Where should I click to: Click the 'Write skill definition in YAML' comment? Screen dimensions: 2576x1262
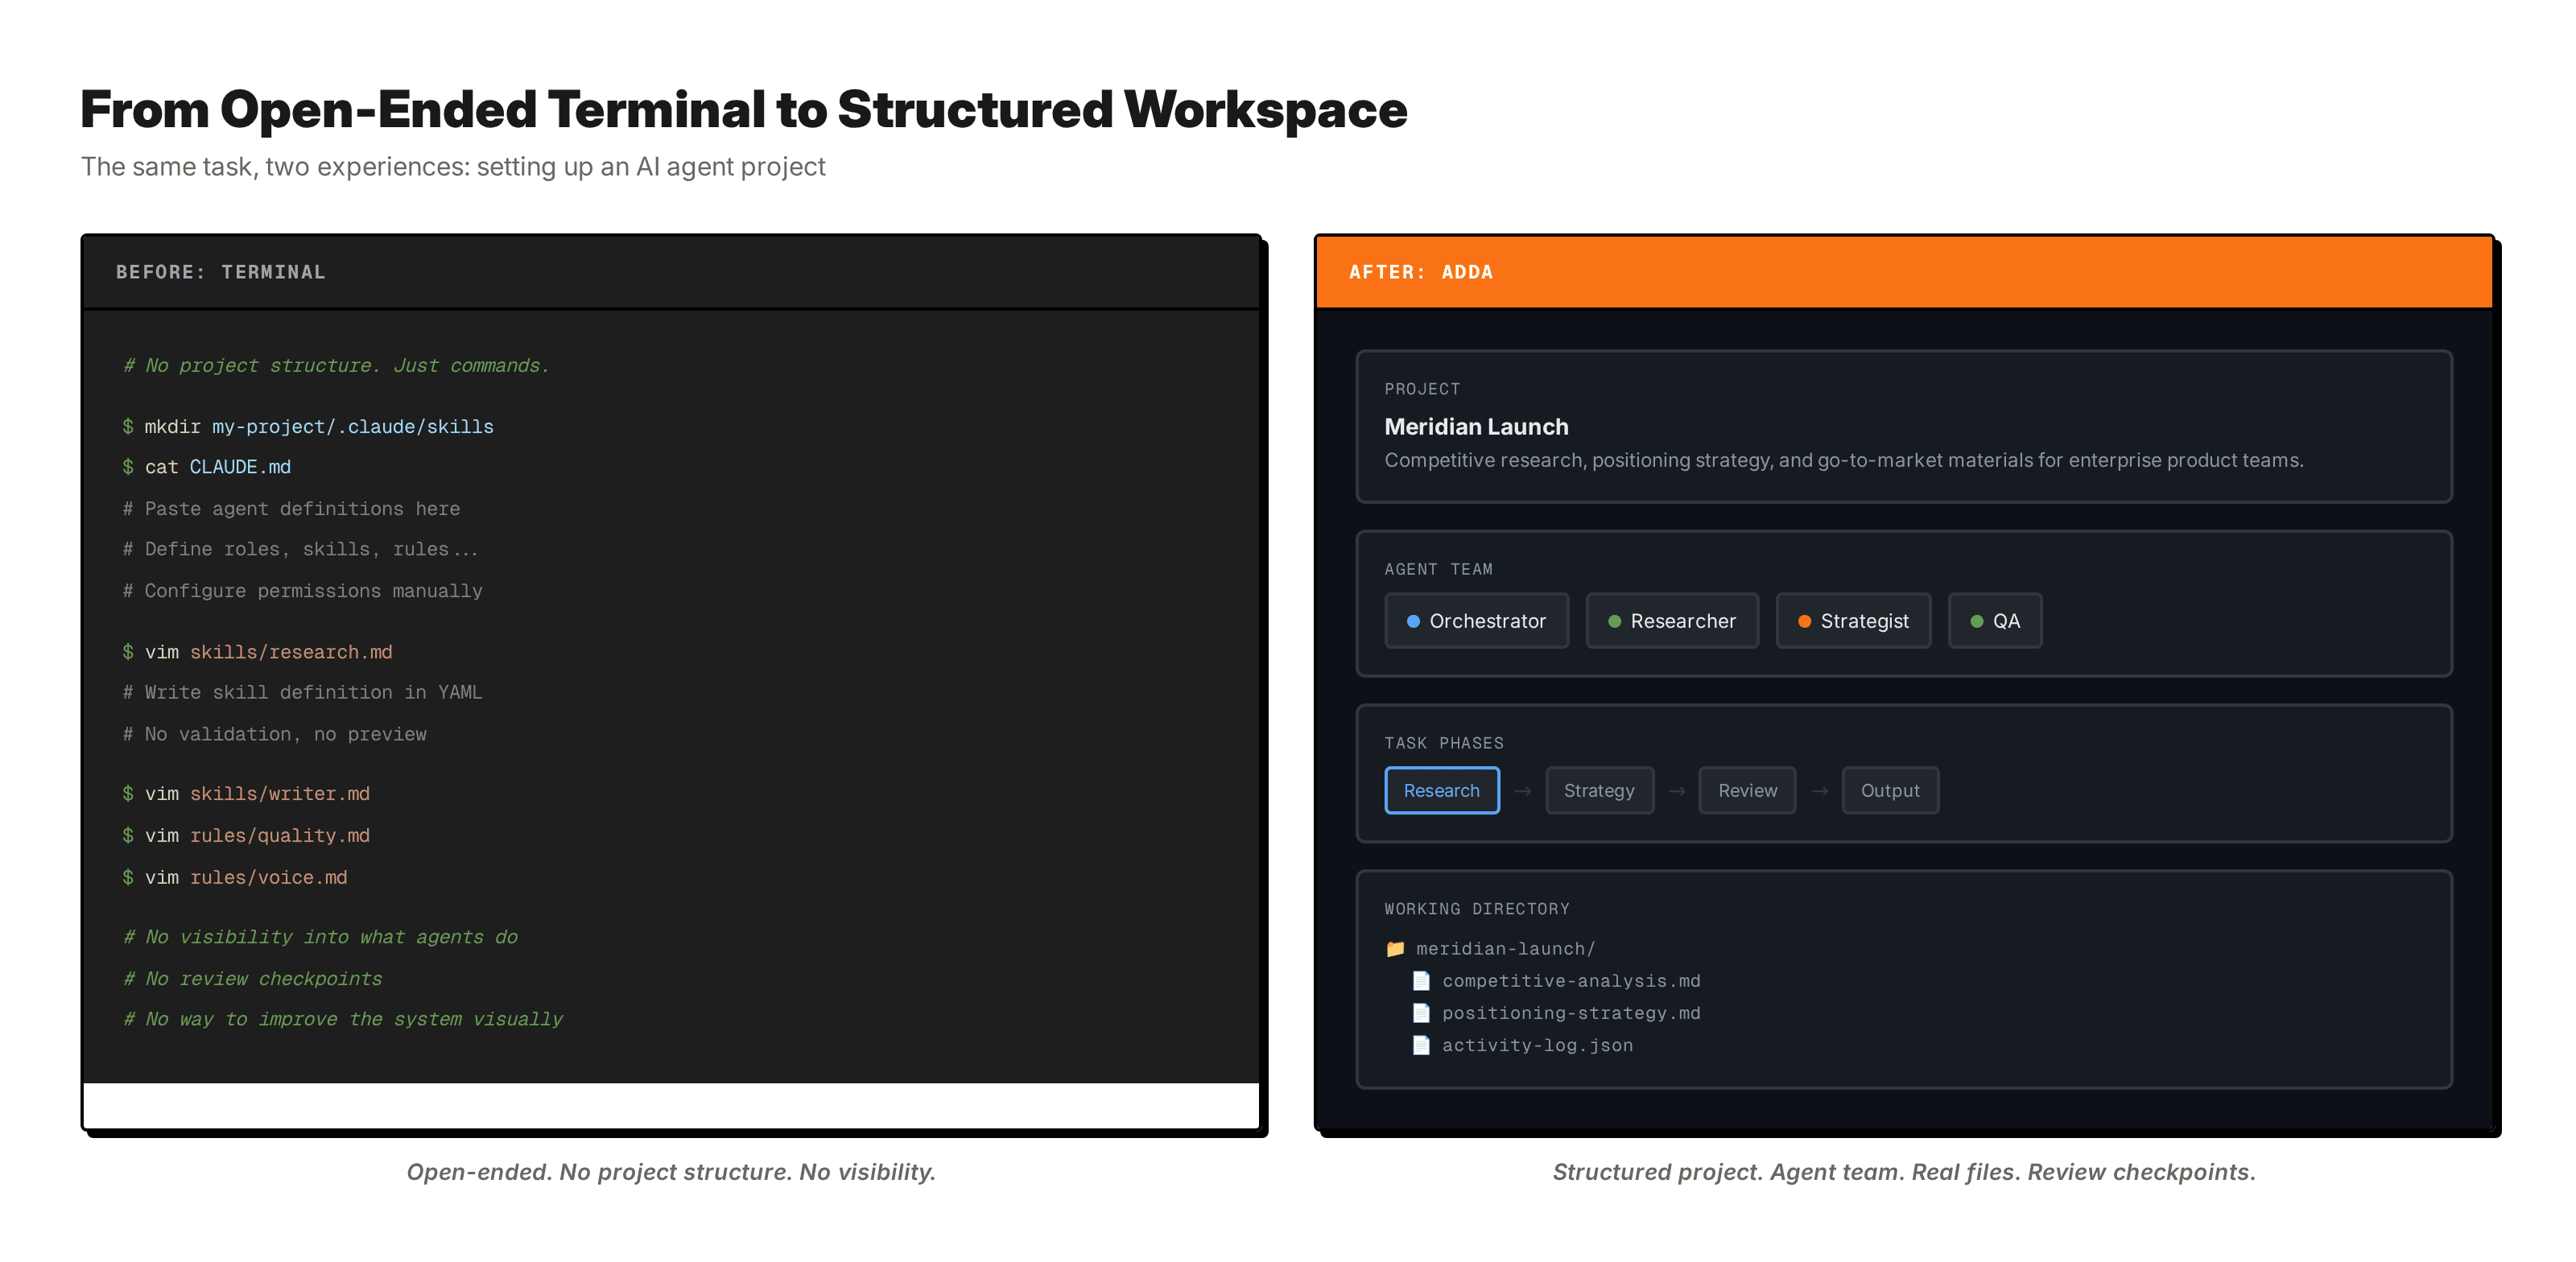[302, 692]
